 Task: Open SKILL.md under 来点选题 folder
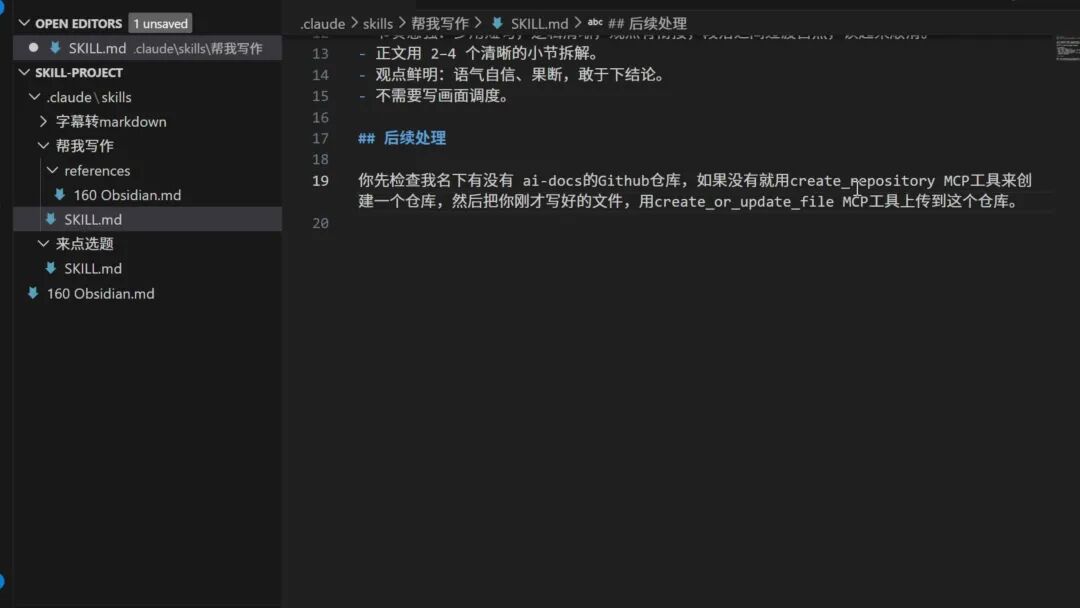(93, 269)
